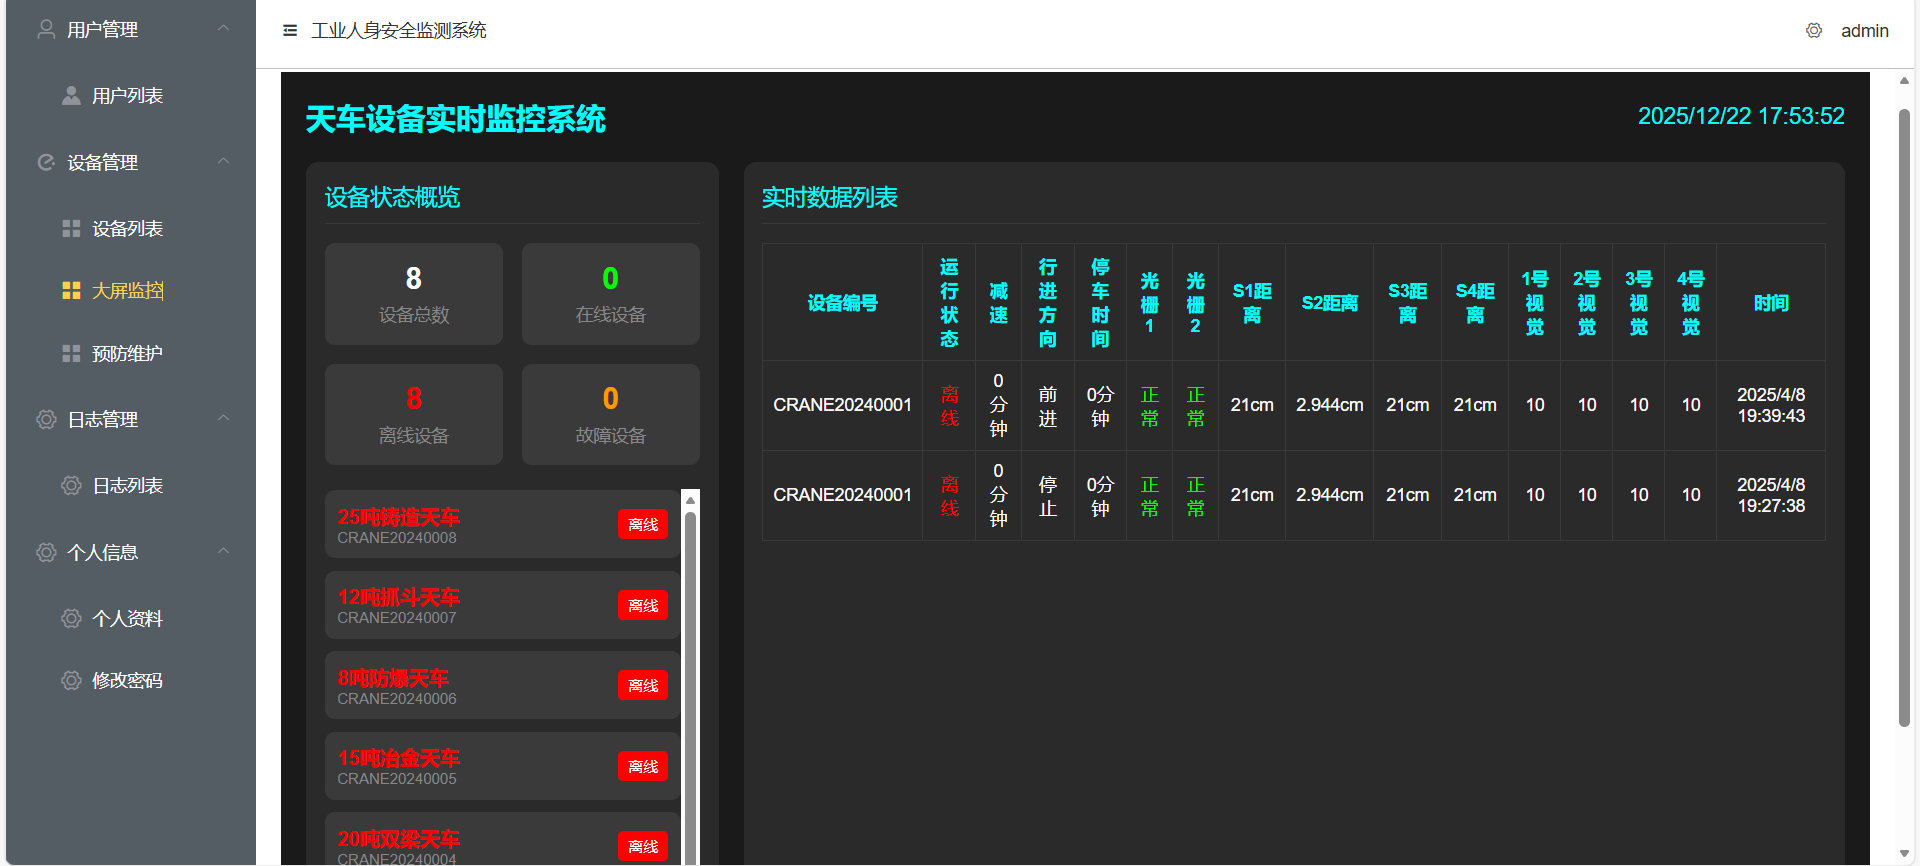This screenshot has width=1920, height=866.
Task: Click the user icon beside 用户管理
Action: [x=46, y=29]
